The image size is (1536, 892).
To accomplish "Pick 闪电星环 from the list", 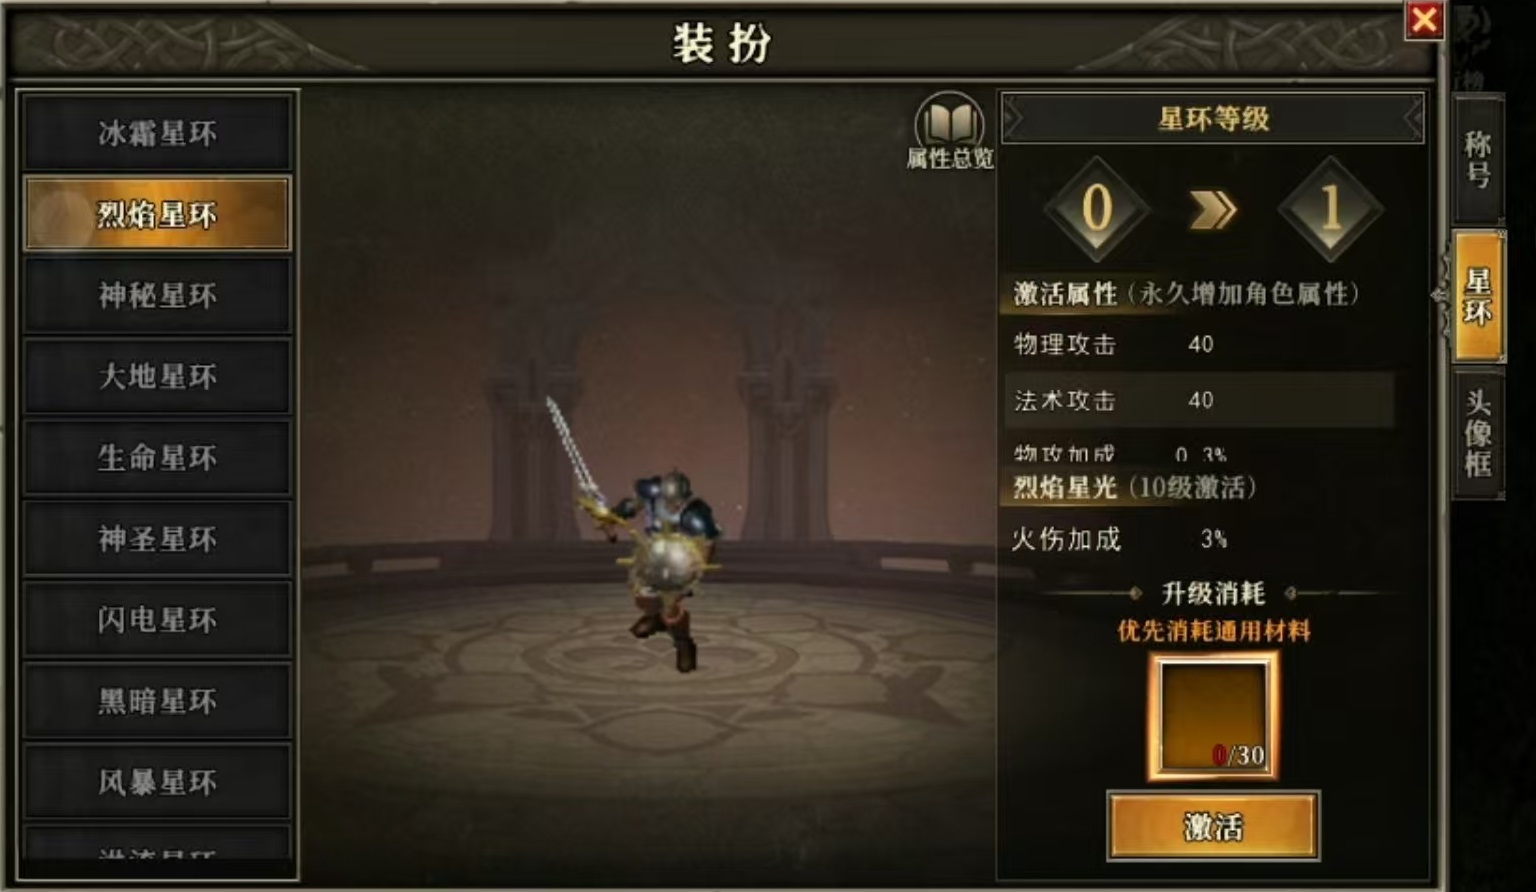I will tap(157, 620).
